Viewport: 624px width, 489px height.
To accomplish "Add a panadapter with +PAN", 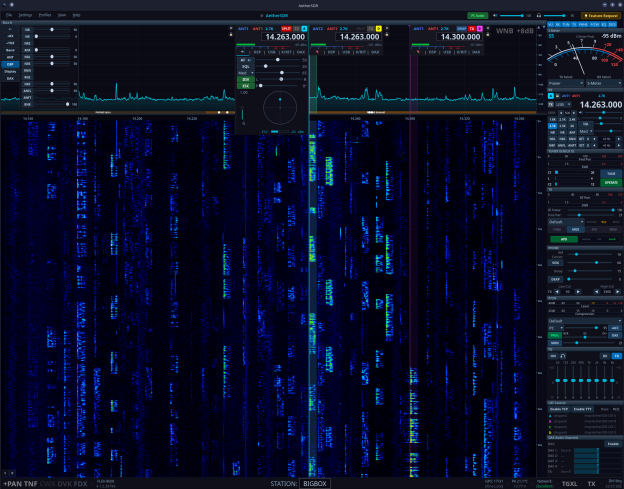I will (12, 484).
